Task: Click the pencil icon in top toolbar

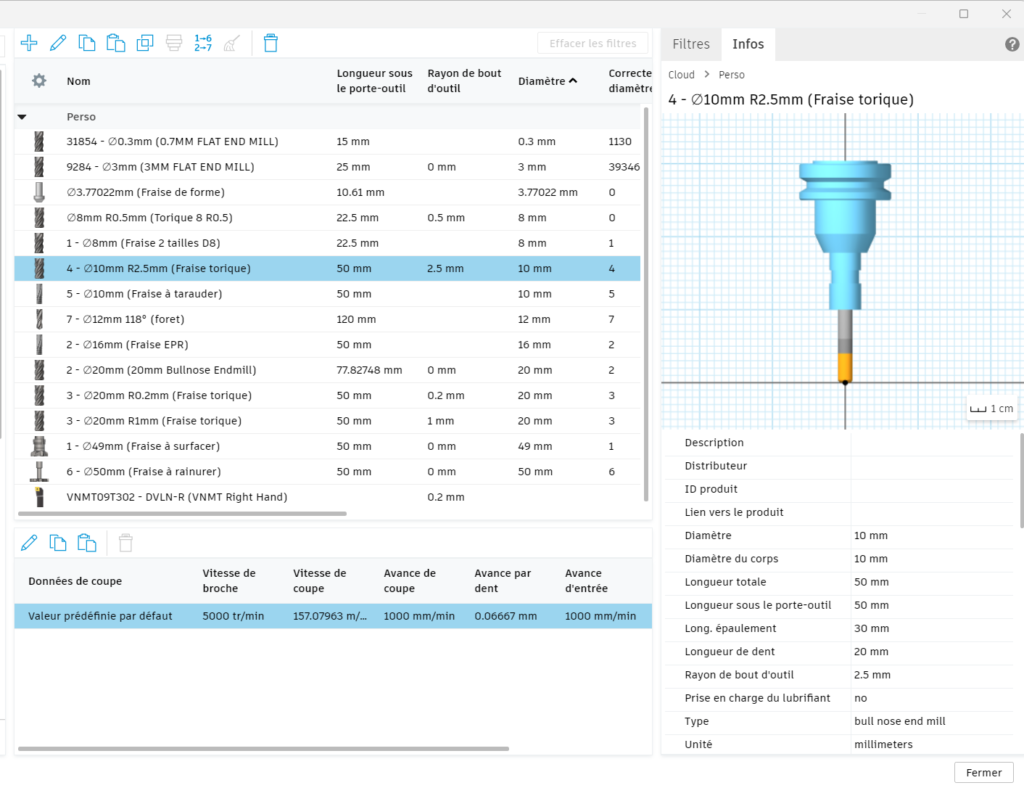Action: coord(58,42)
